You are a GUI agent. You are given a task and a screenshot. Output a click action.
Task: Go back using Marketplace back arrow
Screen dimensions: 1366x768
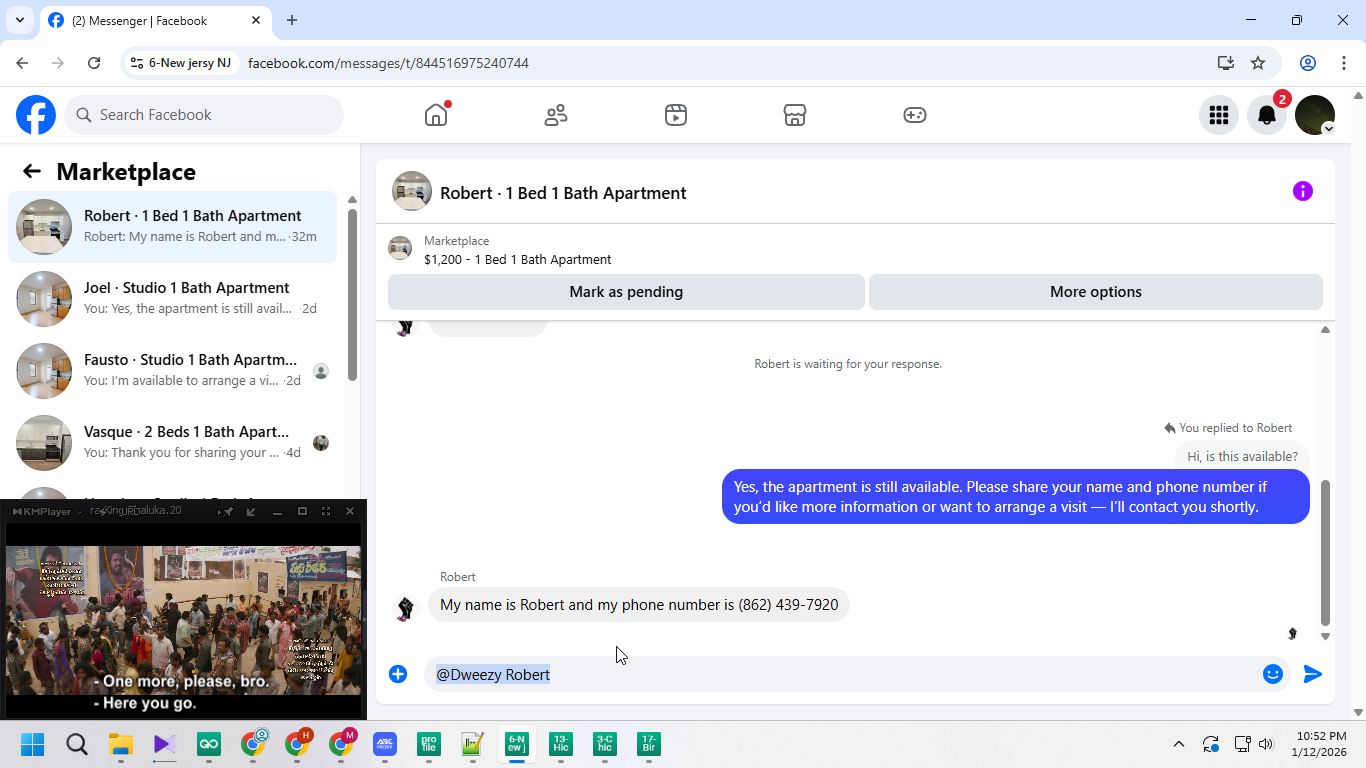click(x=32, y=172)
